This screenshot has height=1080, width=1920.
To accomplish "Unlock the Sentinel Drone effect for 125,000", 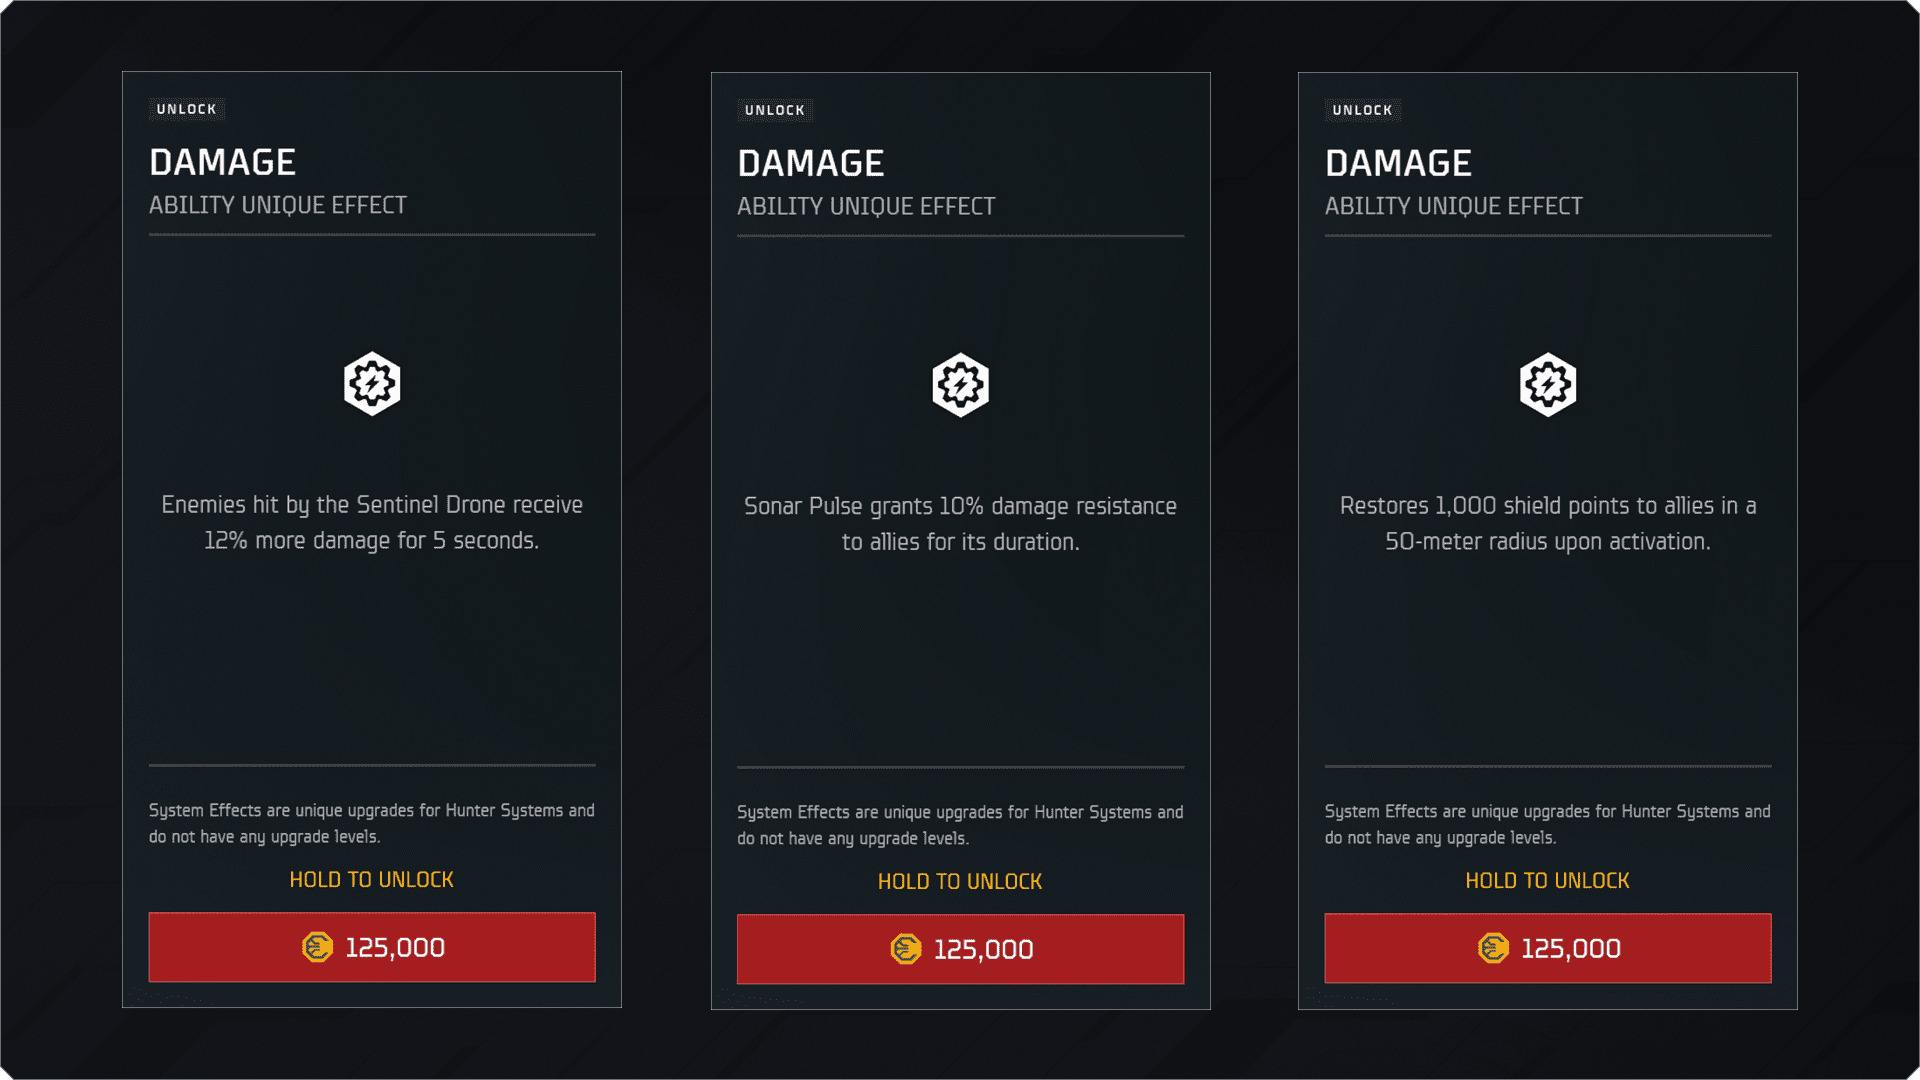I will [x=372, y=947].
